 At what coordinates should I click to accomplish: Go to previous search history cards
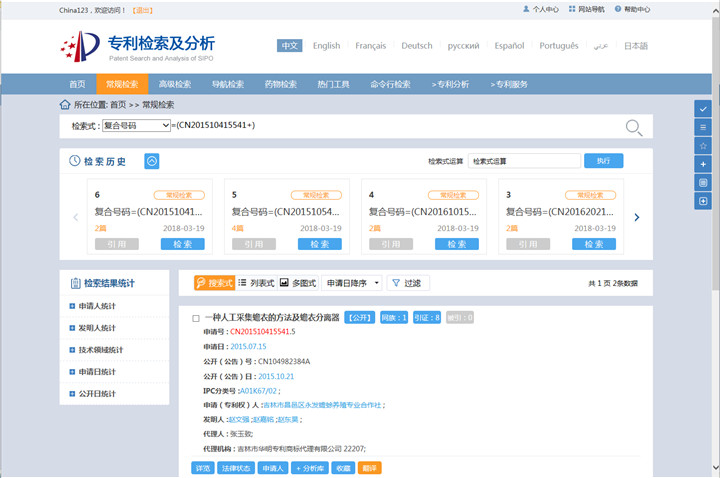point(75,217)
